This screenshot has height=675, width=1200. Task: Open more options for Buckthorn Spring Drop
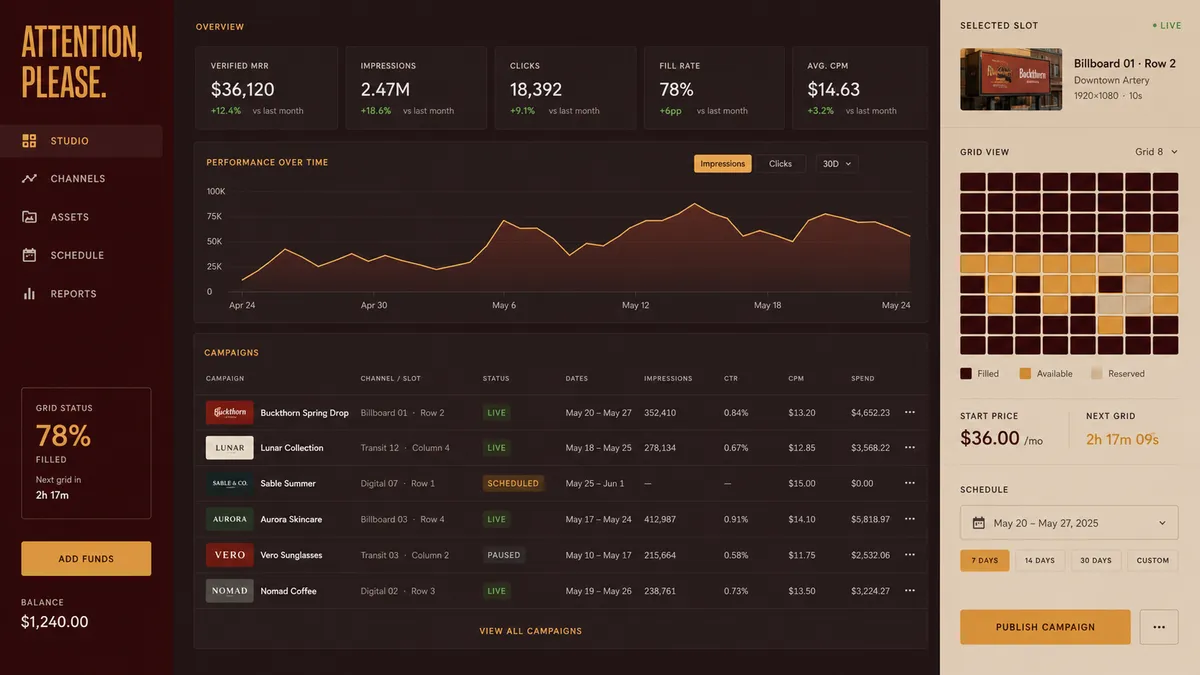[x=909, y=412]
